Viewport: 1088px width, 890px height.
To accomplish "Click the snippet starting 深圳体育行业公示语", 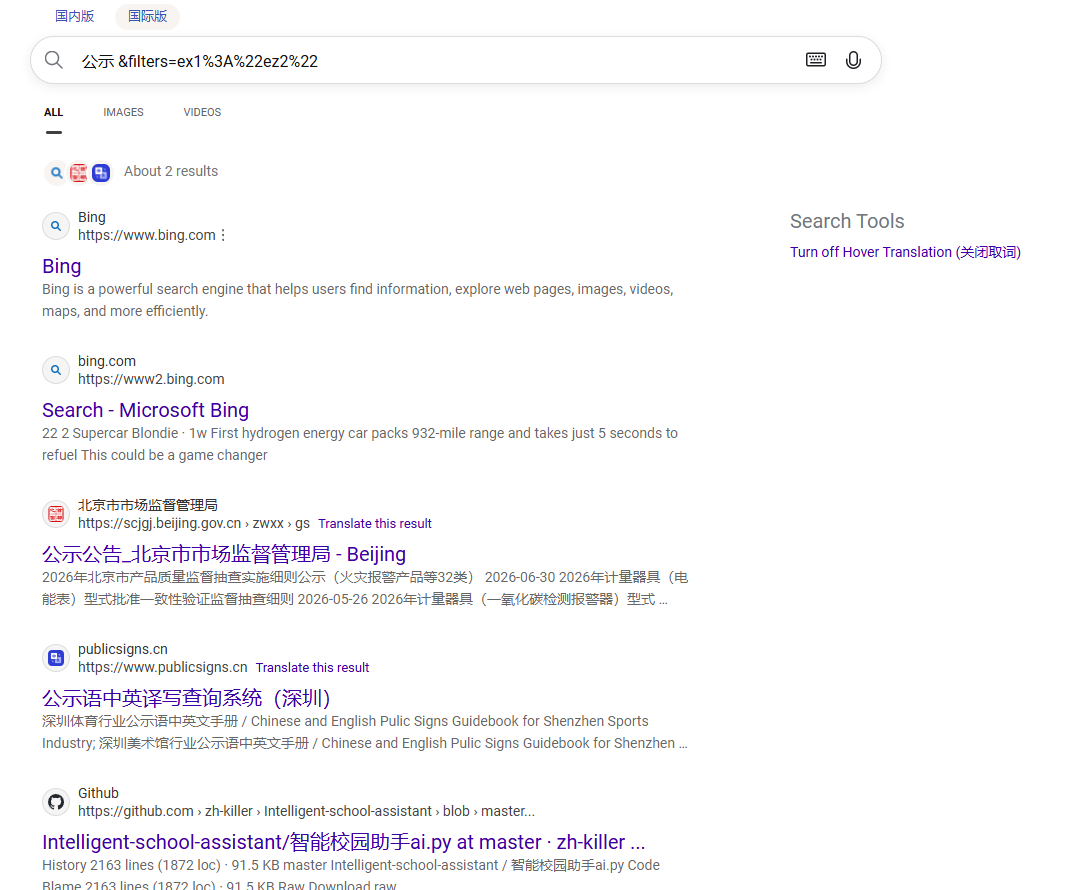I will (365, 732).
